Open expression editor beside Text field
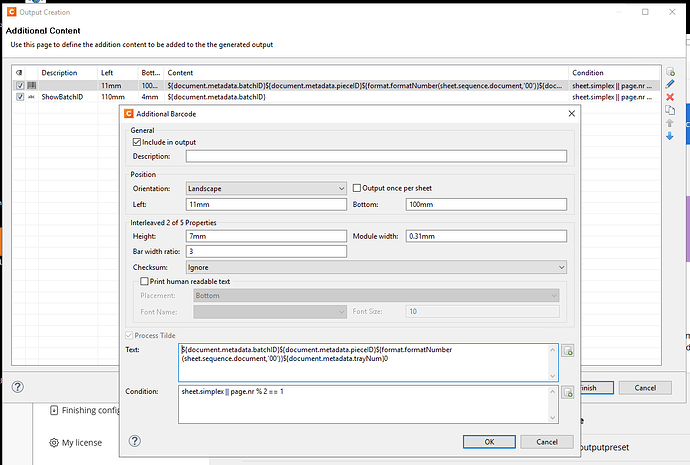 (x=568, y=351)
